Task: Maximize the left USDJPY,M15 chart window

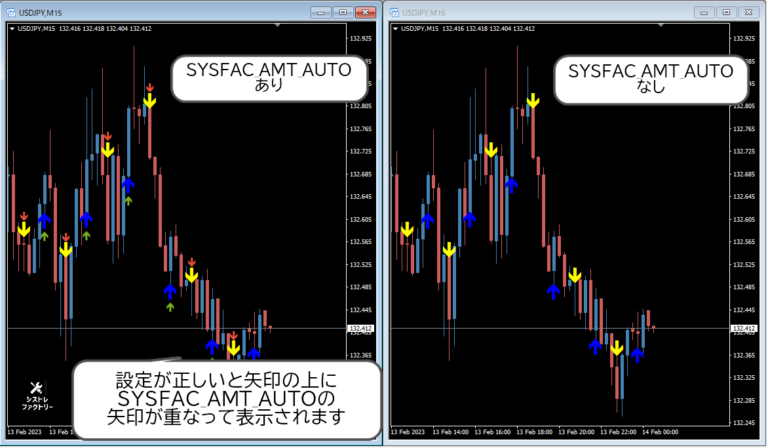Action: 343,11
